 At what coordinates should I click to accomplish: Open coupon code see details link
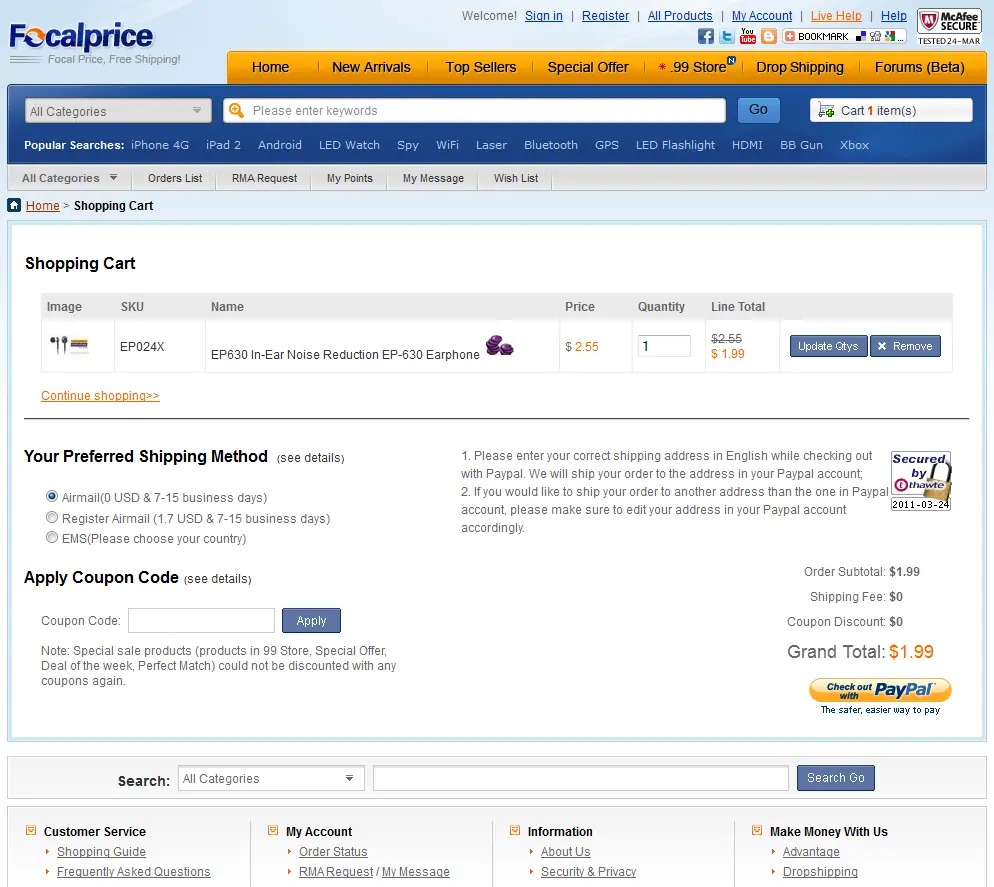(217, 579)
